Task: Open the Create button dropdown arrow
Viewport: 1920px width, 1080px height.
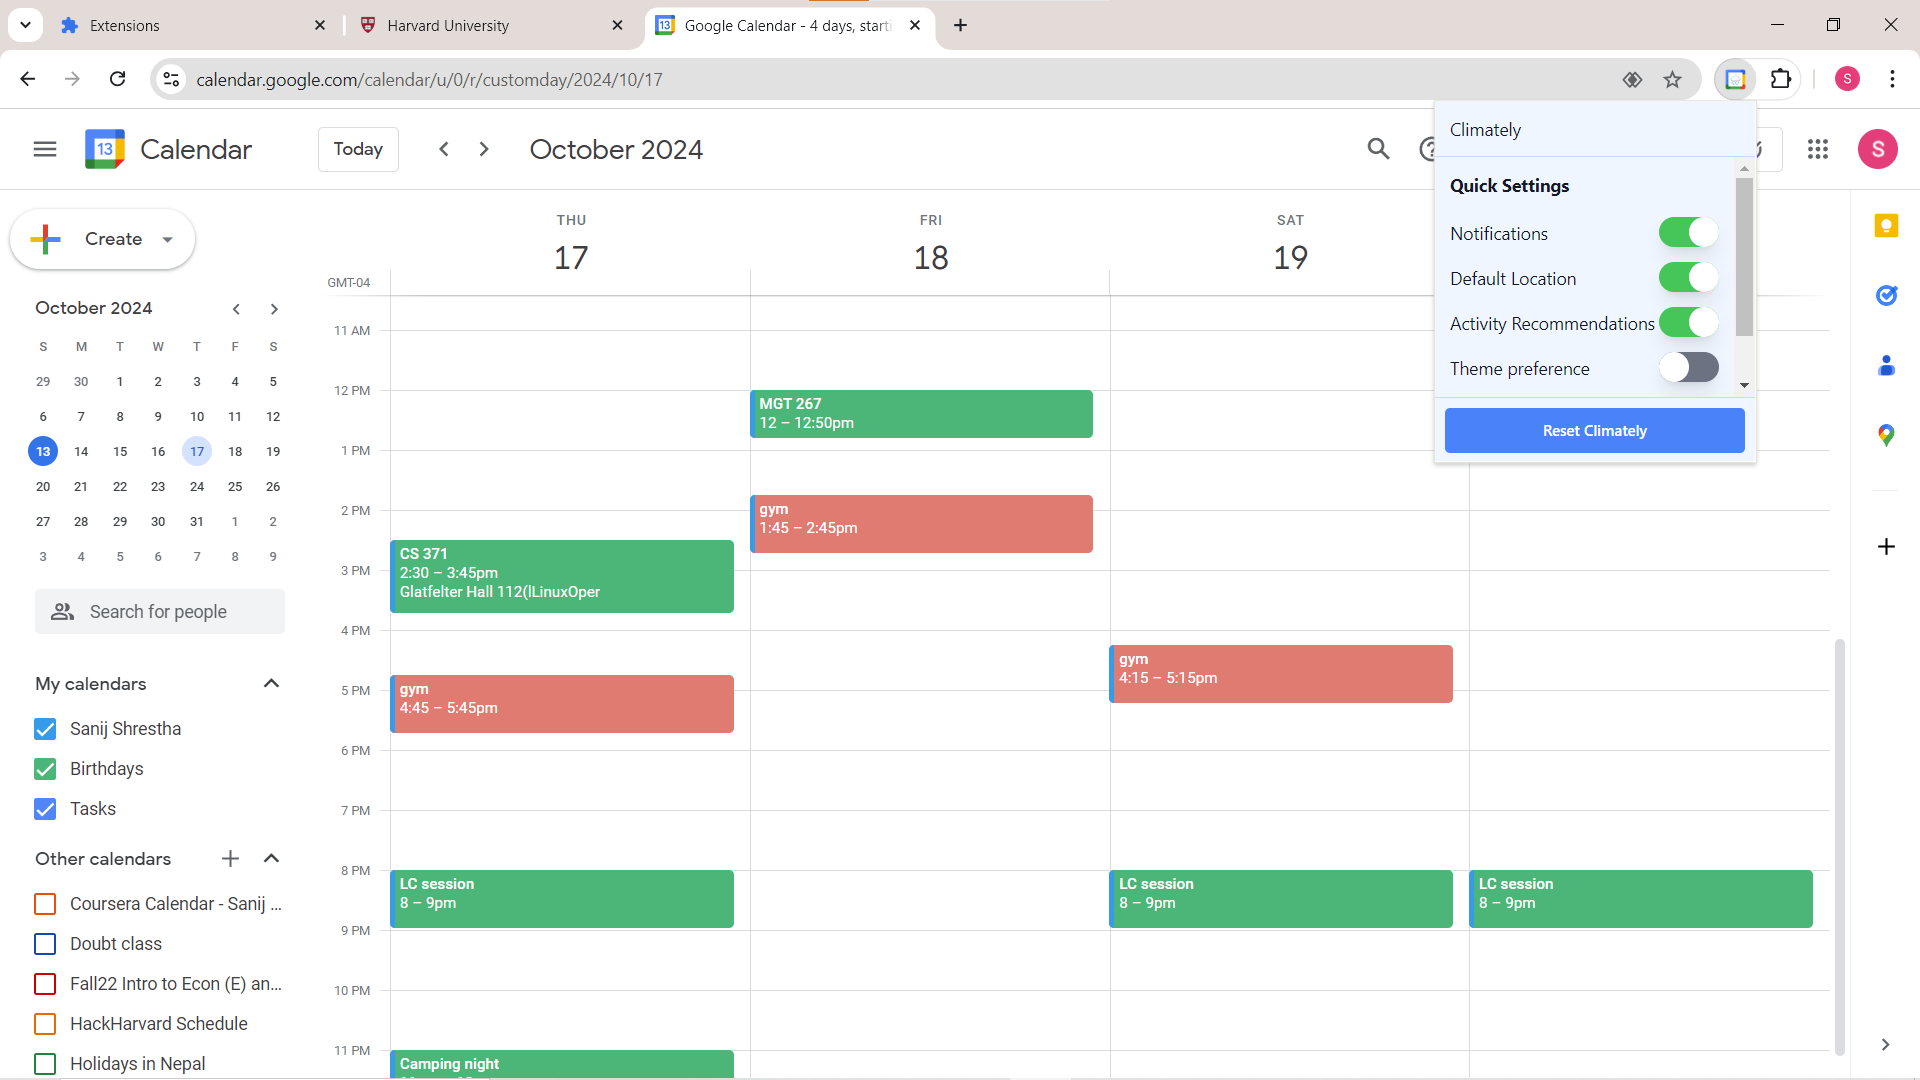Action: pos(168,239)
